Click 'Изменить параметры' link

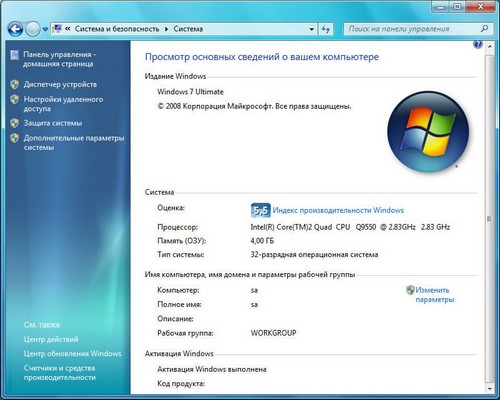coord(435,295)
